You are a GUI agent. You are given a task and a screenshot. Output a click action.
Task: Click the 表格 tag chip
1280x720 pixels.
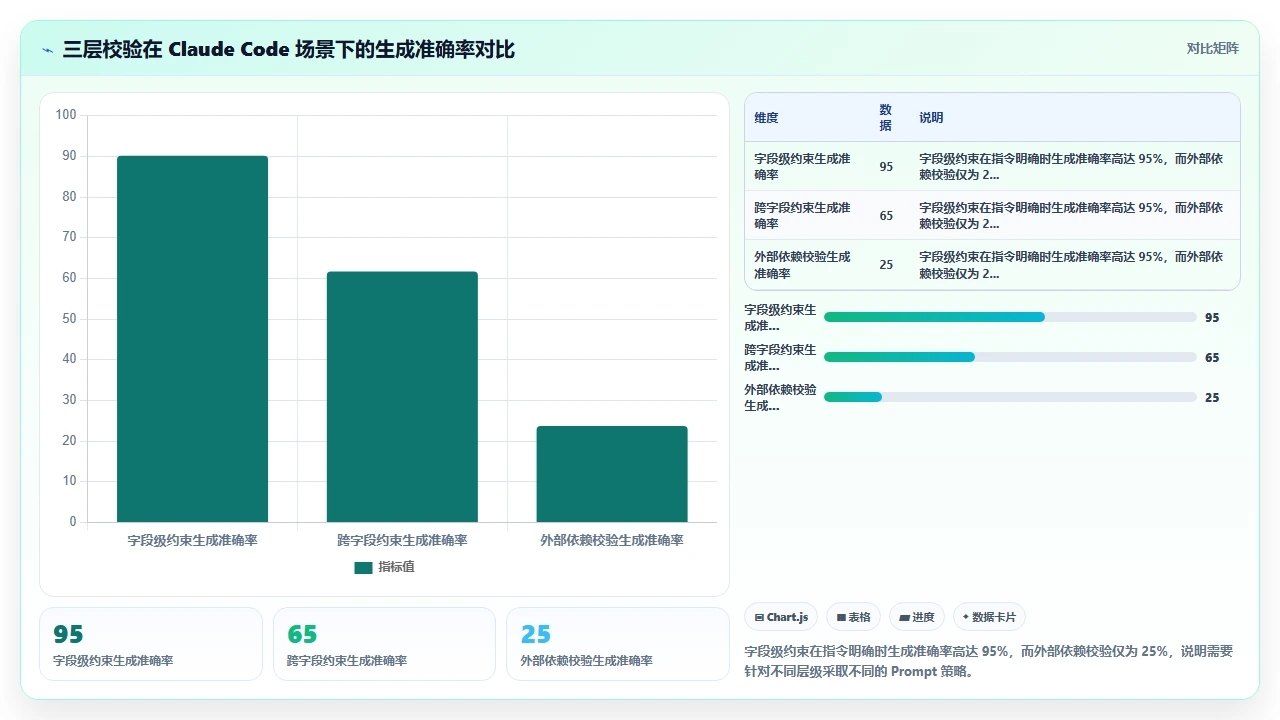click(x=853, y=617)
